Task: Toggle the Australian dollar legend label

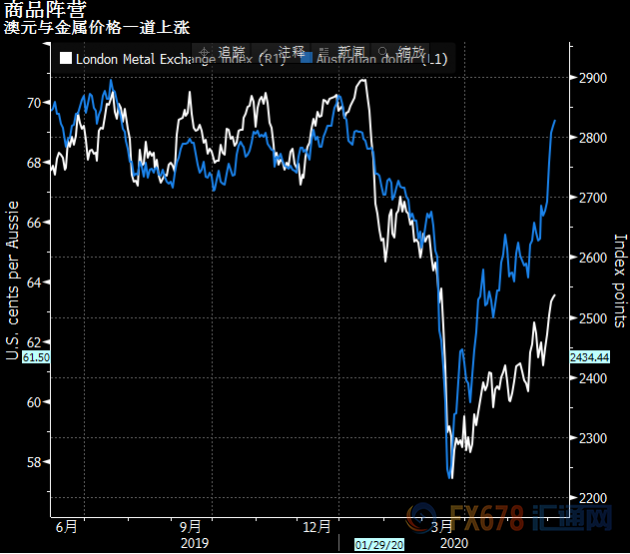Action: pyautogui.click(x=380, y=60)
